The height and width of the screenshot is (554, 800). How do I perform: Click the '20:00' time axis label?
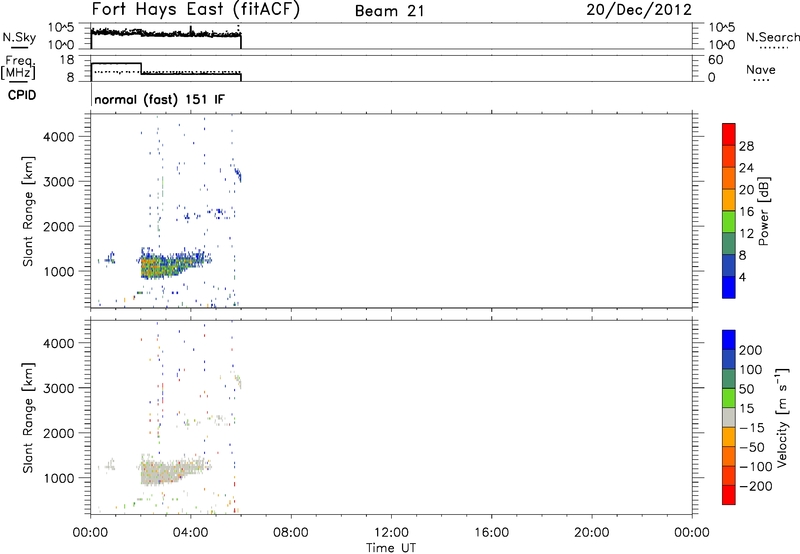pyautogui.click(x=592, y=533)
